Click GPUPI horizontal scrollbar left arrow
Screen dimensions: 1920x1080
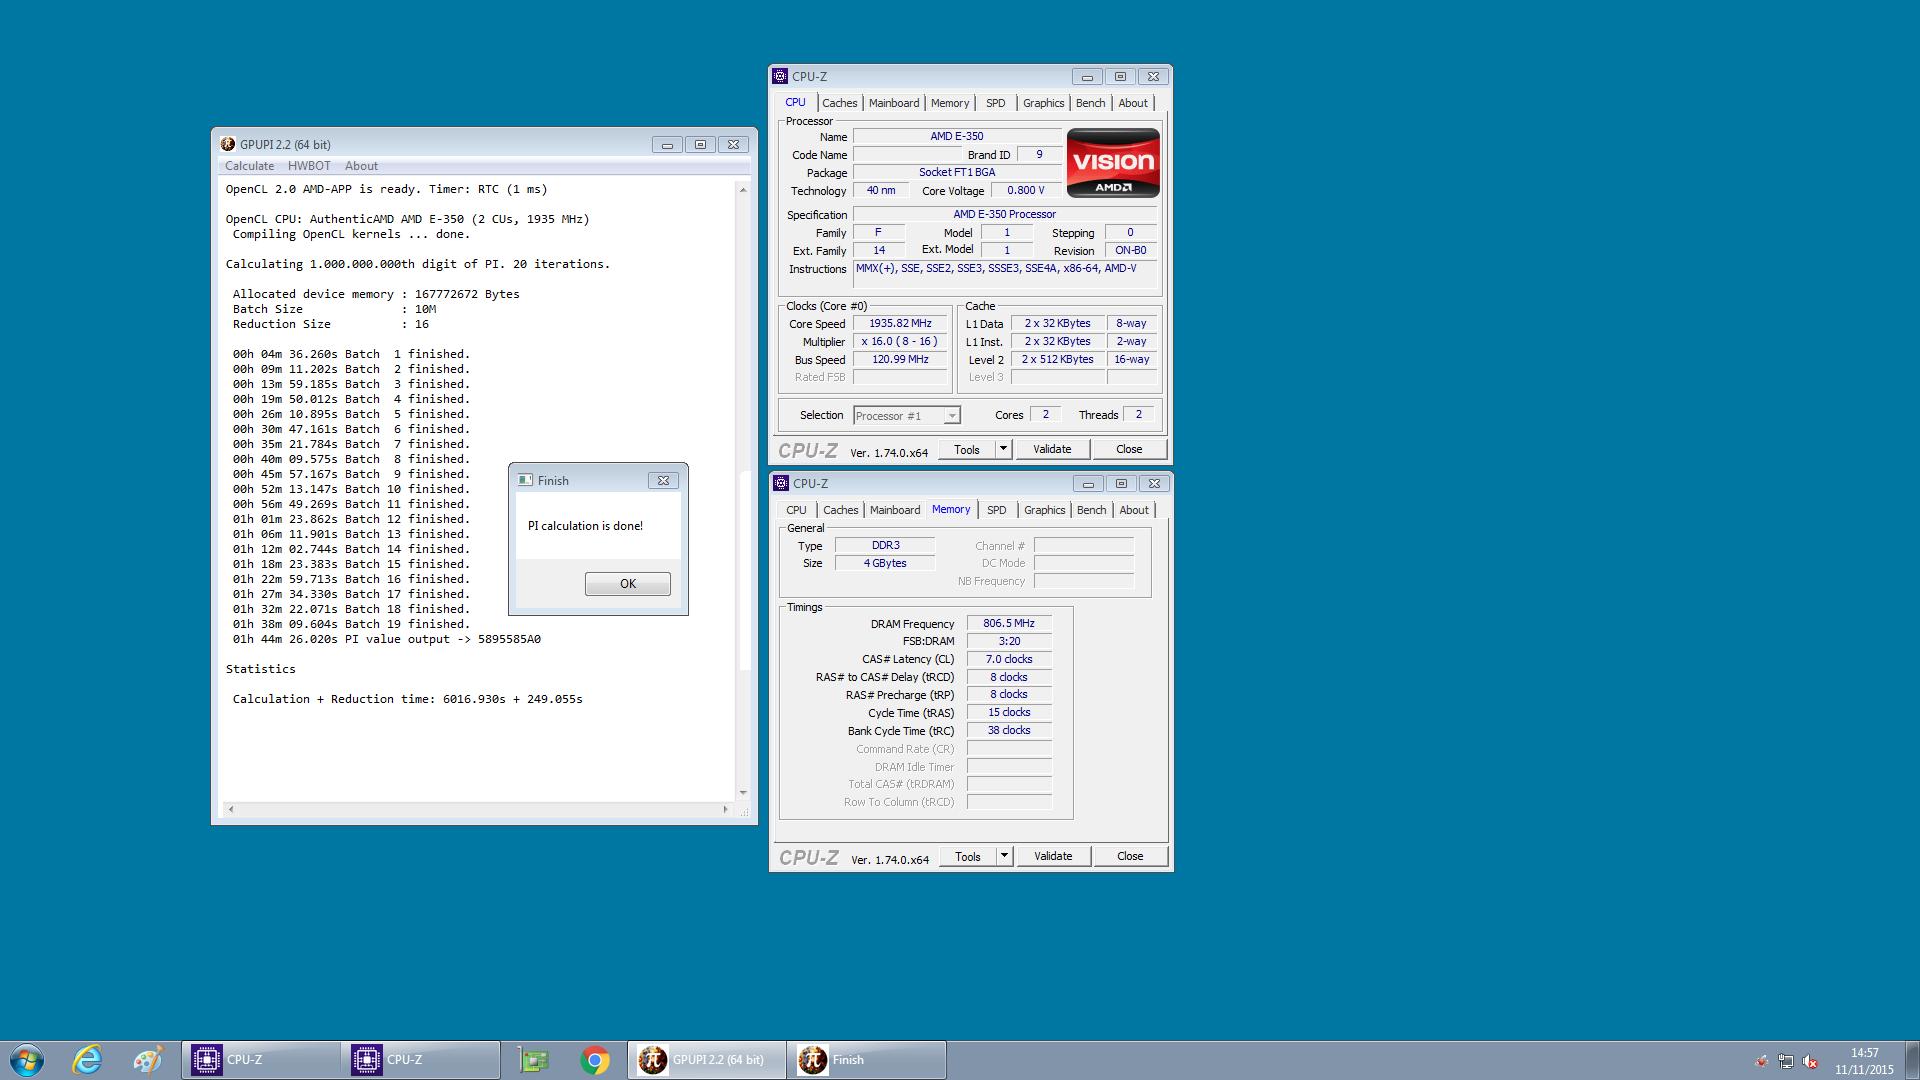231,809
